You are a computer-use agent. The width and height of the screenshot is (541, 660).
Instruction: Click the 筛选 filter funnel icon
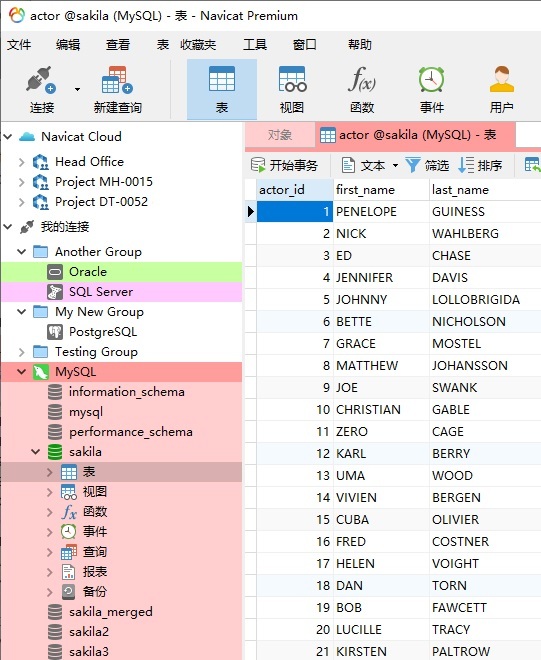(413, 165)
